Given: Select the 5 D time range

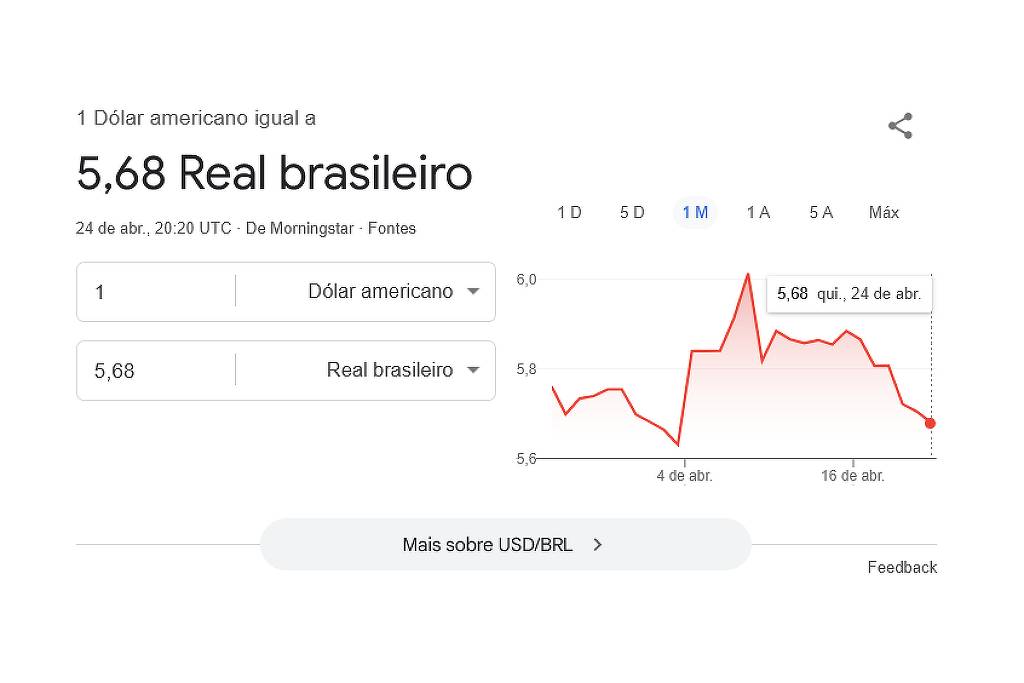Looking at the screenshot, I should pyautogui.click(x=632, y=212).
